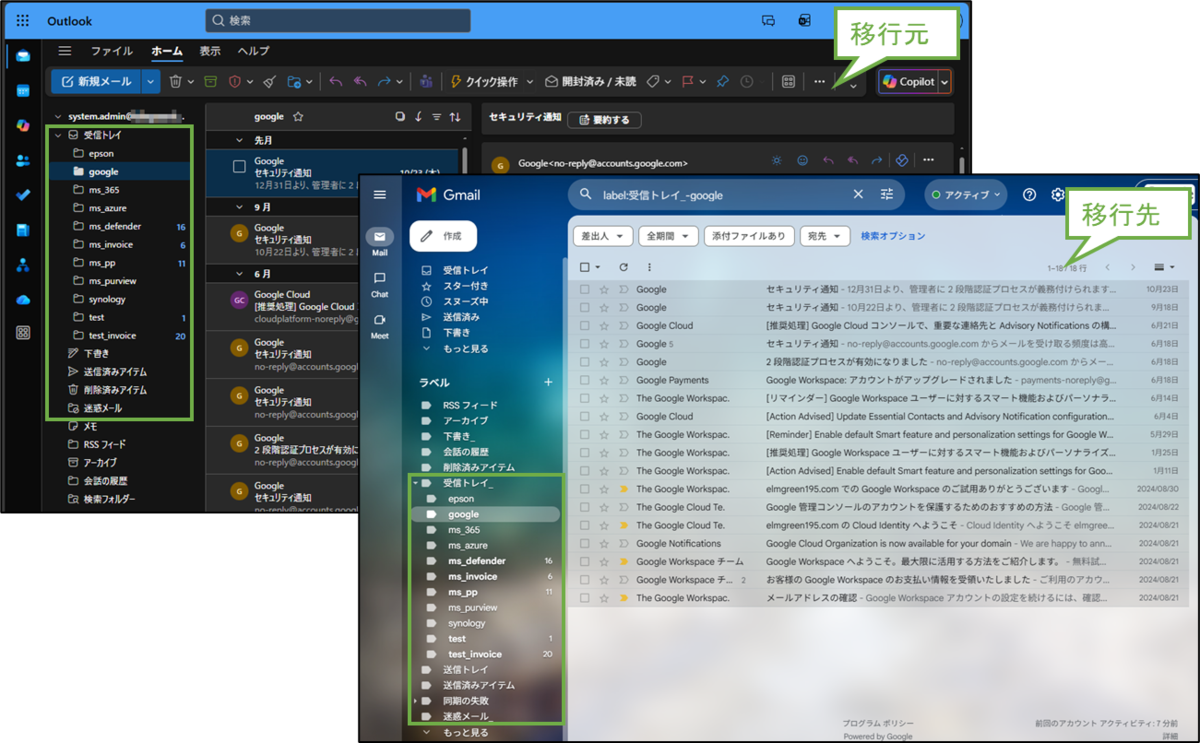
Task: Select ms_defender folder in Outlook
Action: click(119, 226)
